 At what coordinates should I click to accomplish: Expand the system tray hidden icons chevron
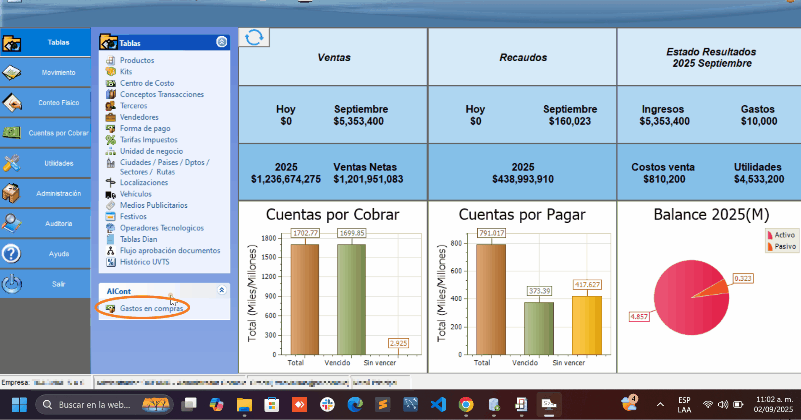[x=657, y=404]
